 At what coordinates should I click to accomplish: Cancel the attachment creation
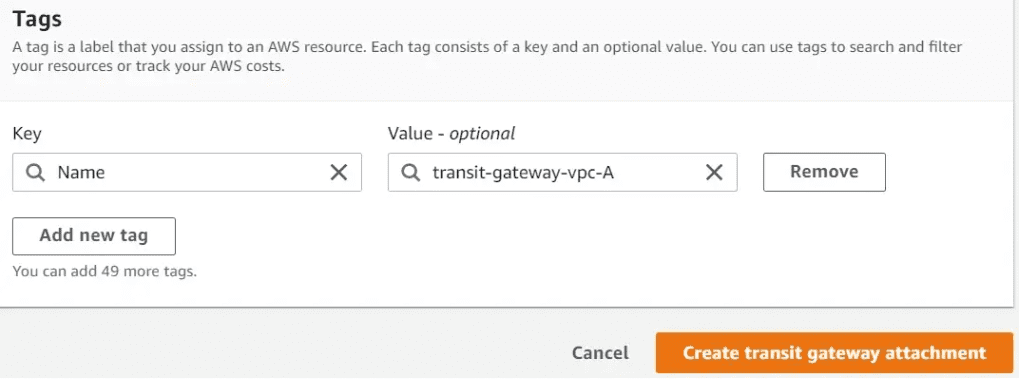pos(600,353)
